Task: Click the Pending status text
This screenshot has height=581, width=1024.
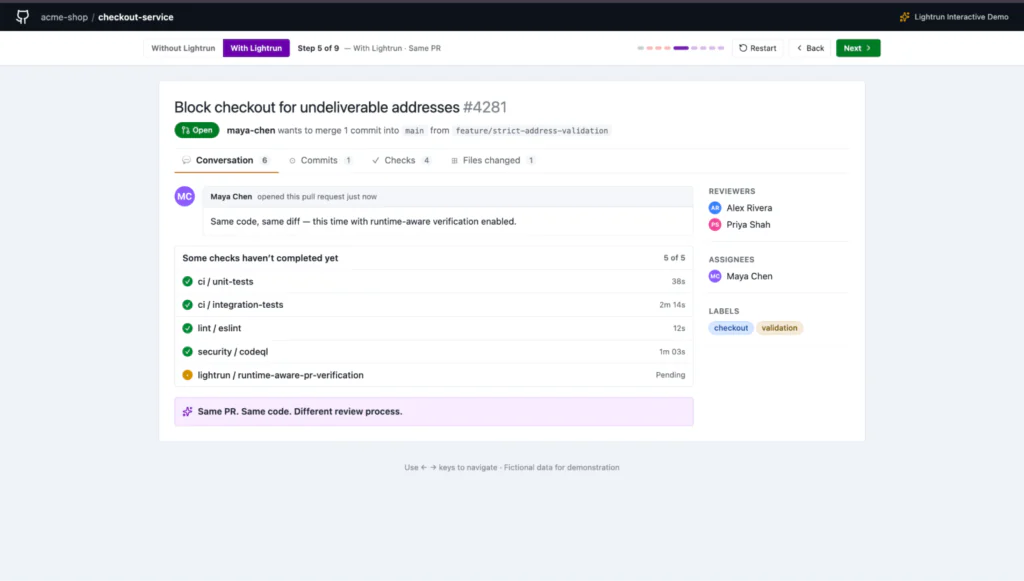Action: [x=670, y=375]
